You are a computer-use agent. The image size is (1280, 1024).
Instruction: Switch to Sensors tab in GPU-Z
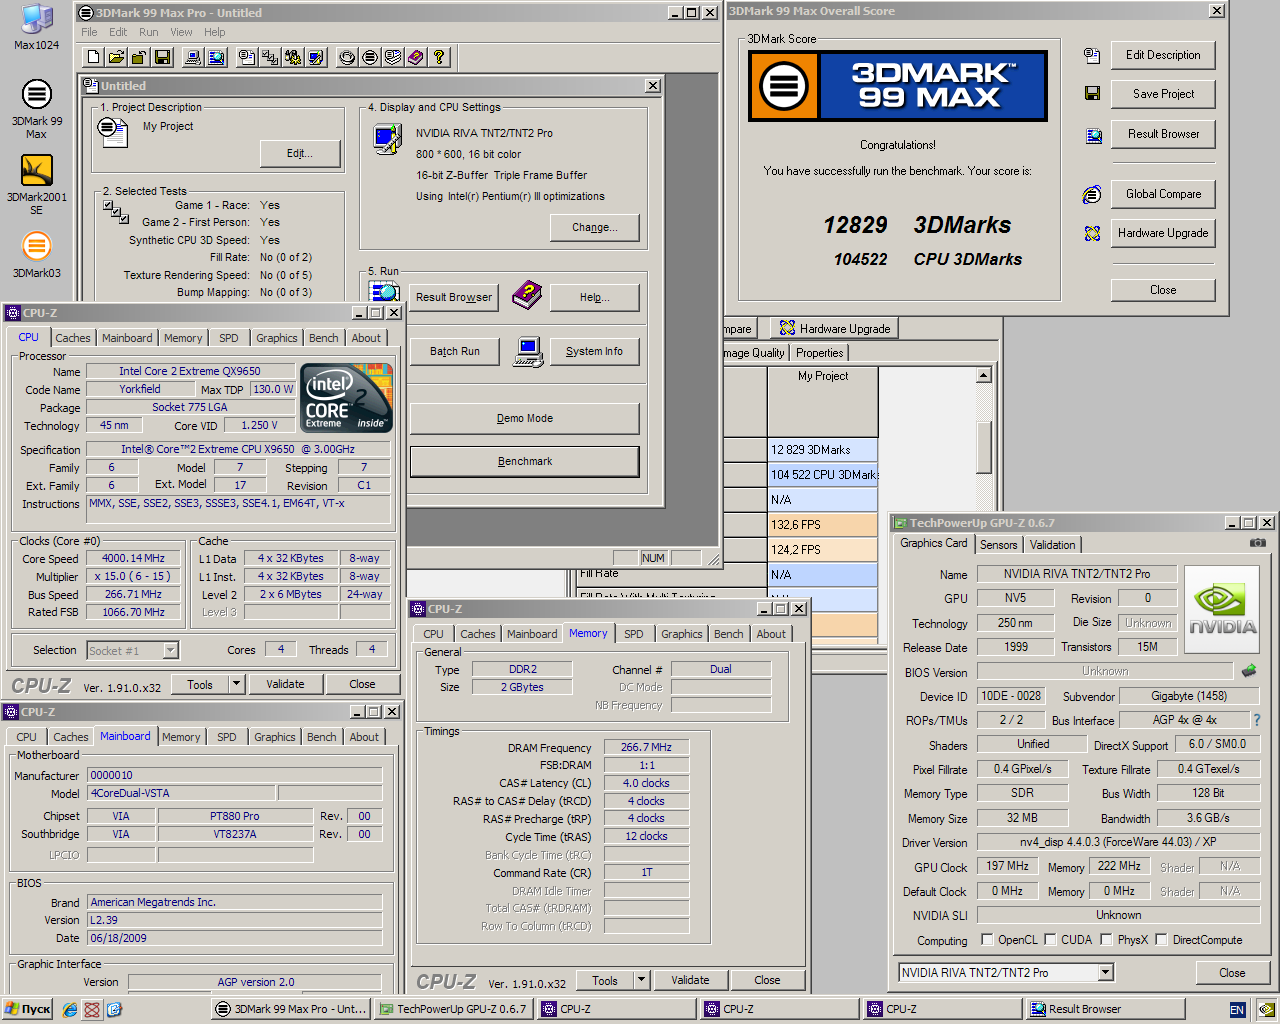click(x=998, y=545)
